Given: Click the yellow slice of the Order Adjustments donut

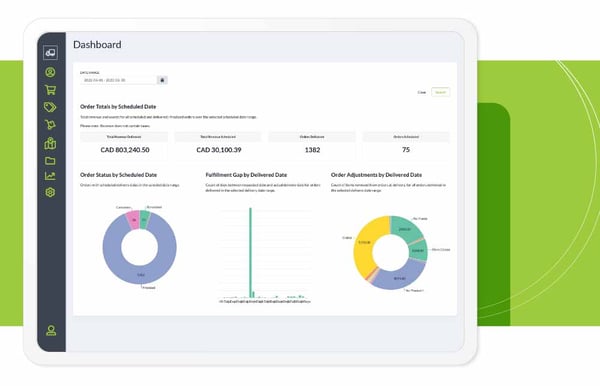Looking at the screenshot, I should pyautogui.click(x=364, y=242).
